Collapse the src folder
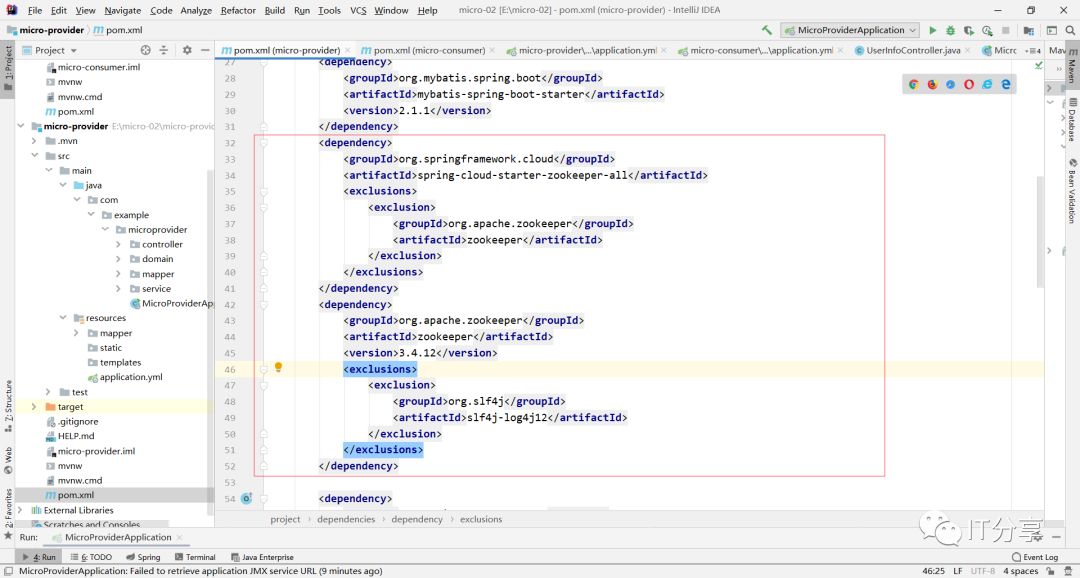Viewport: 1080px width, 578px height. pyautogui.click(x=34, y=156)
